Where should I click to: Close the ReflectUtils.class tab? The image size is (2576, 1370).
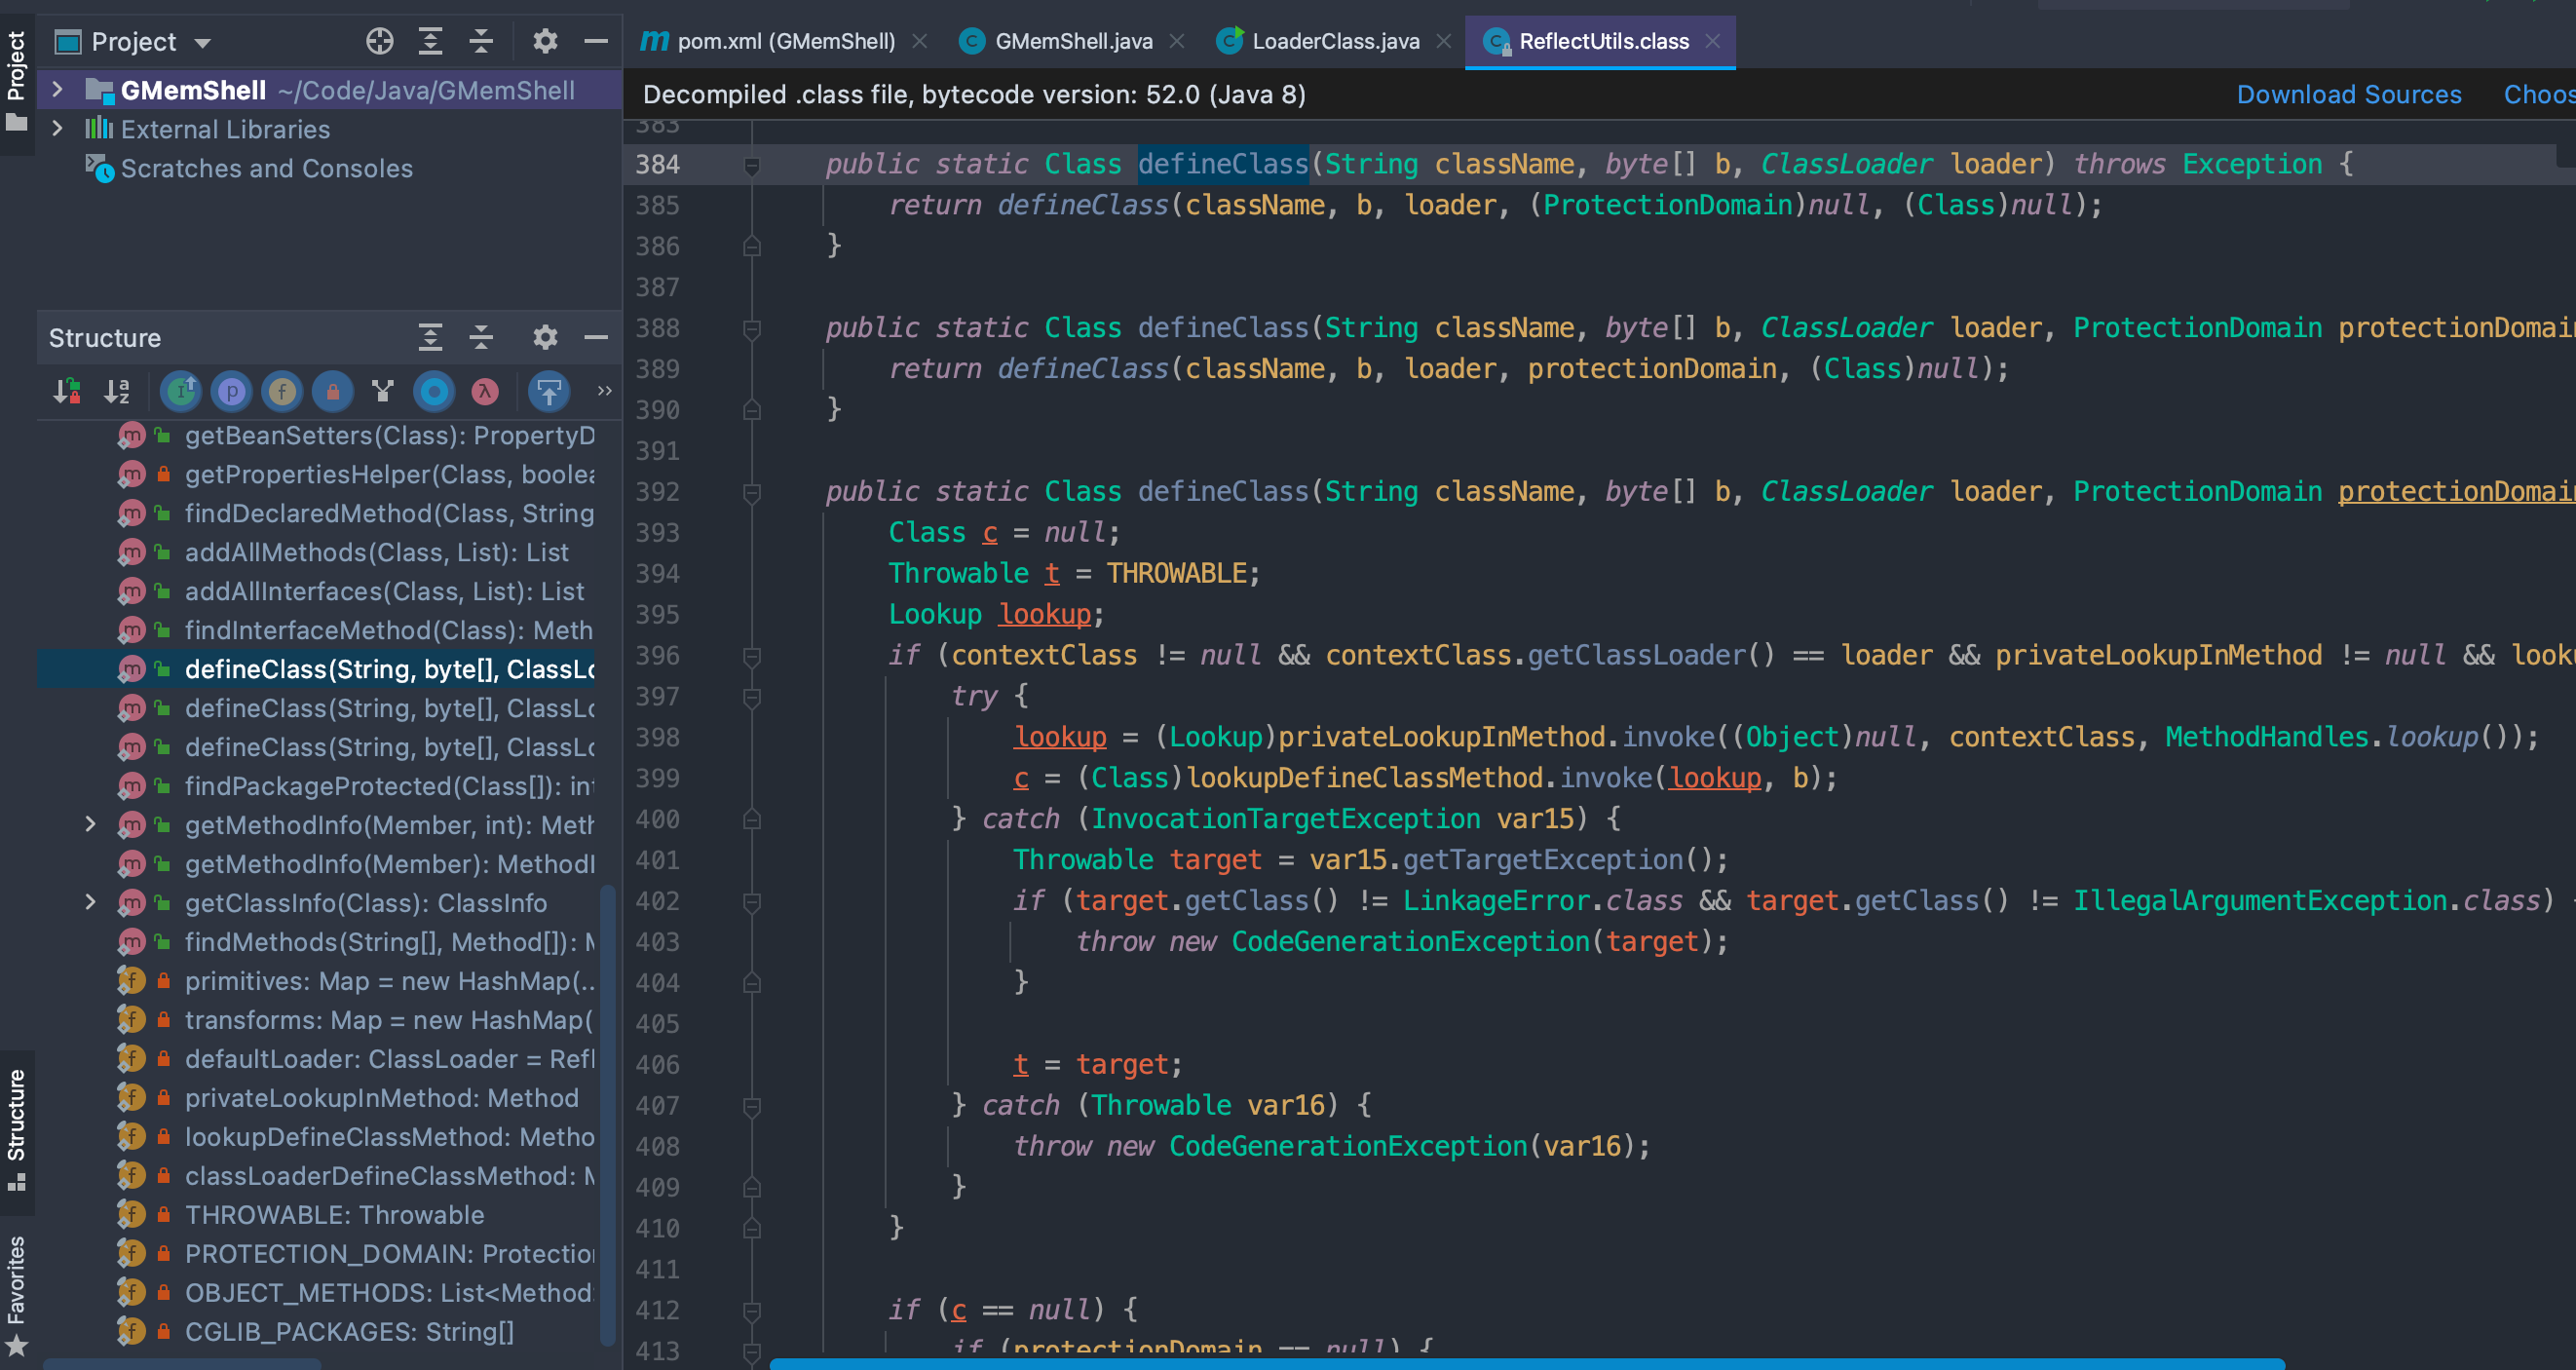1713,41
